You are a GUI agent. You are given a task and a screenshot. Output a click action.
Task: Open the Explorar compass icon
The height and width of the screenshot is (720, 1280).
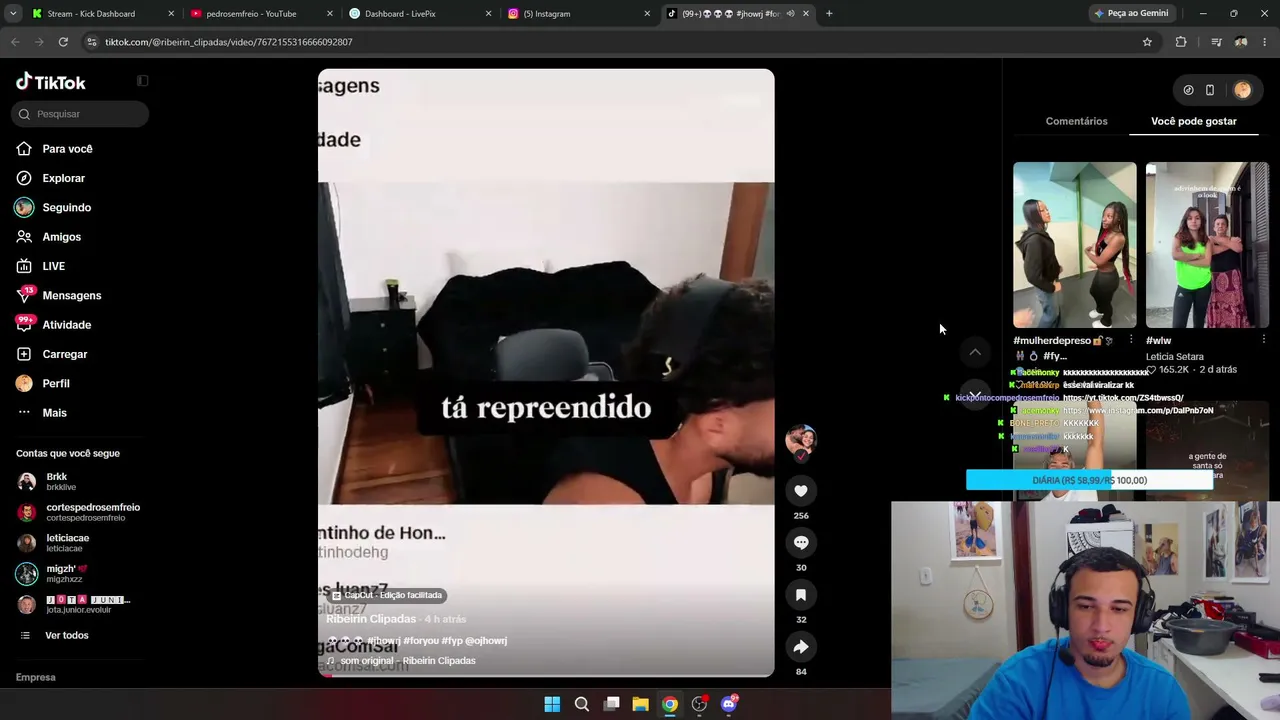coord(24,178)
